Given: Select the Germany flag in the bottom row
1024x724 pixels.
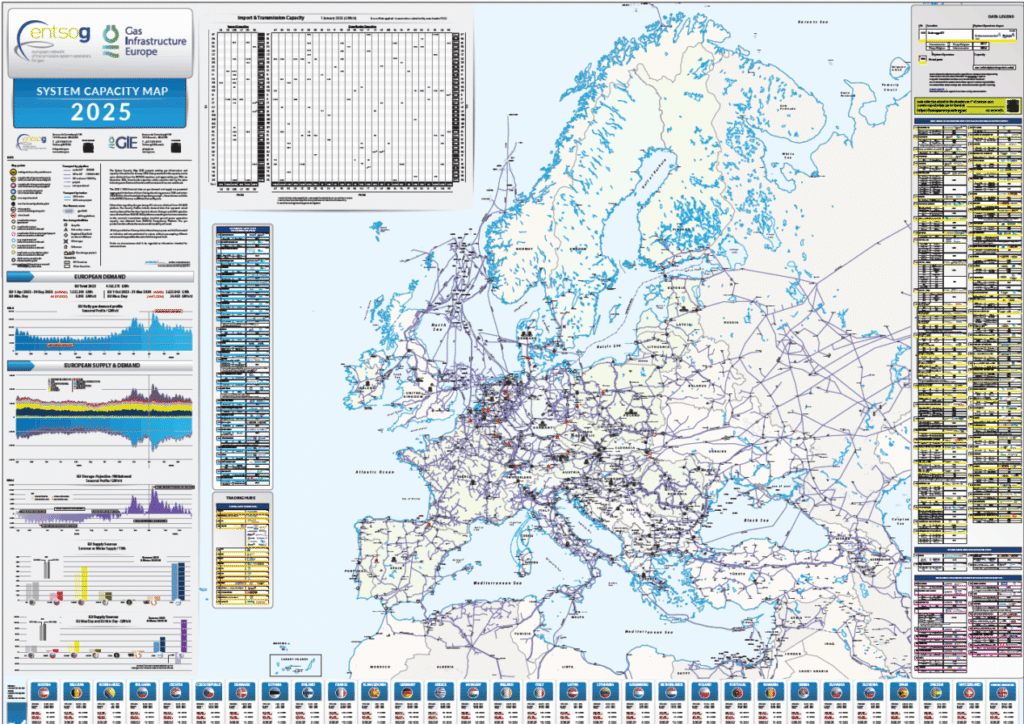Looking at the screenshot, I should (408, 692).
